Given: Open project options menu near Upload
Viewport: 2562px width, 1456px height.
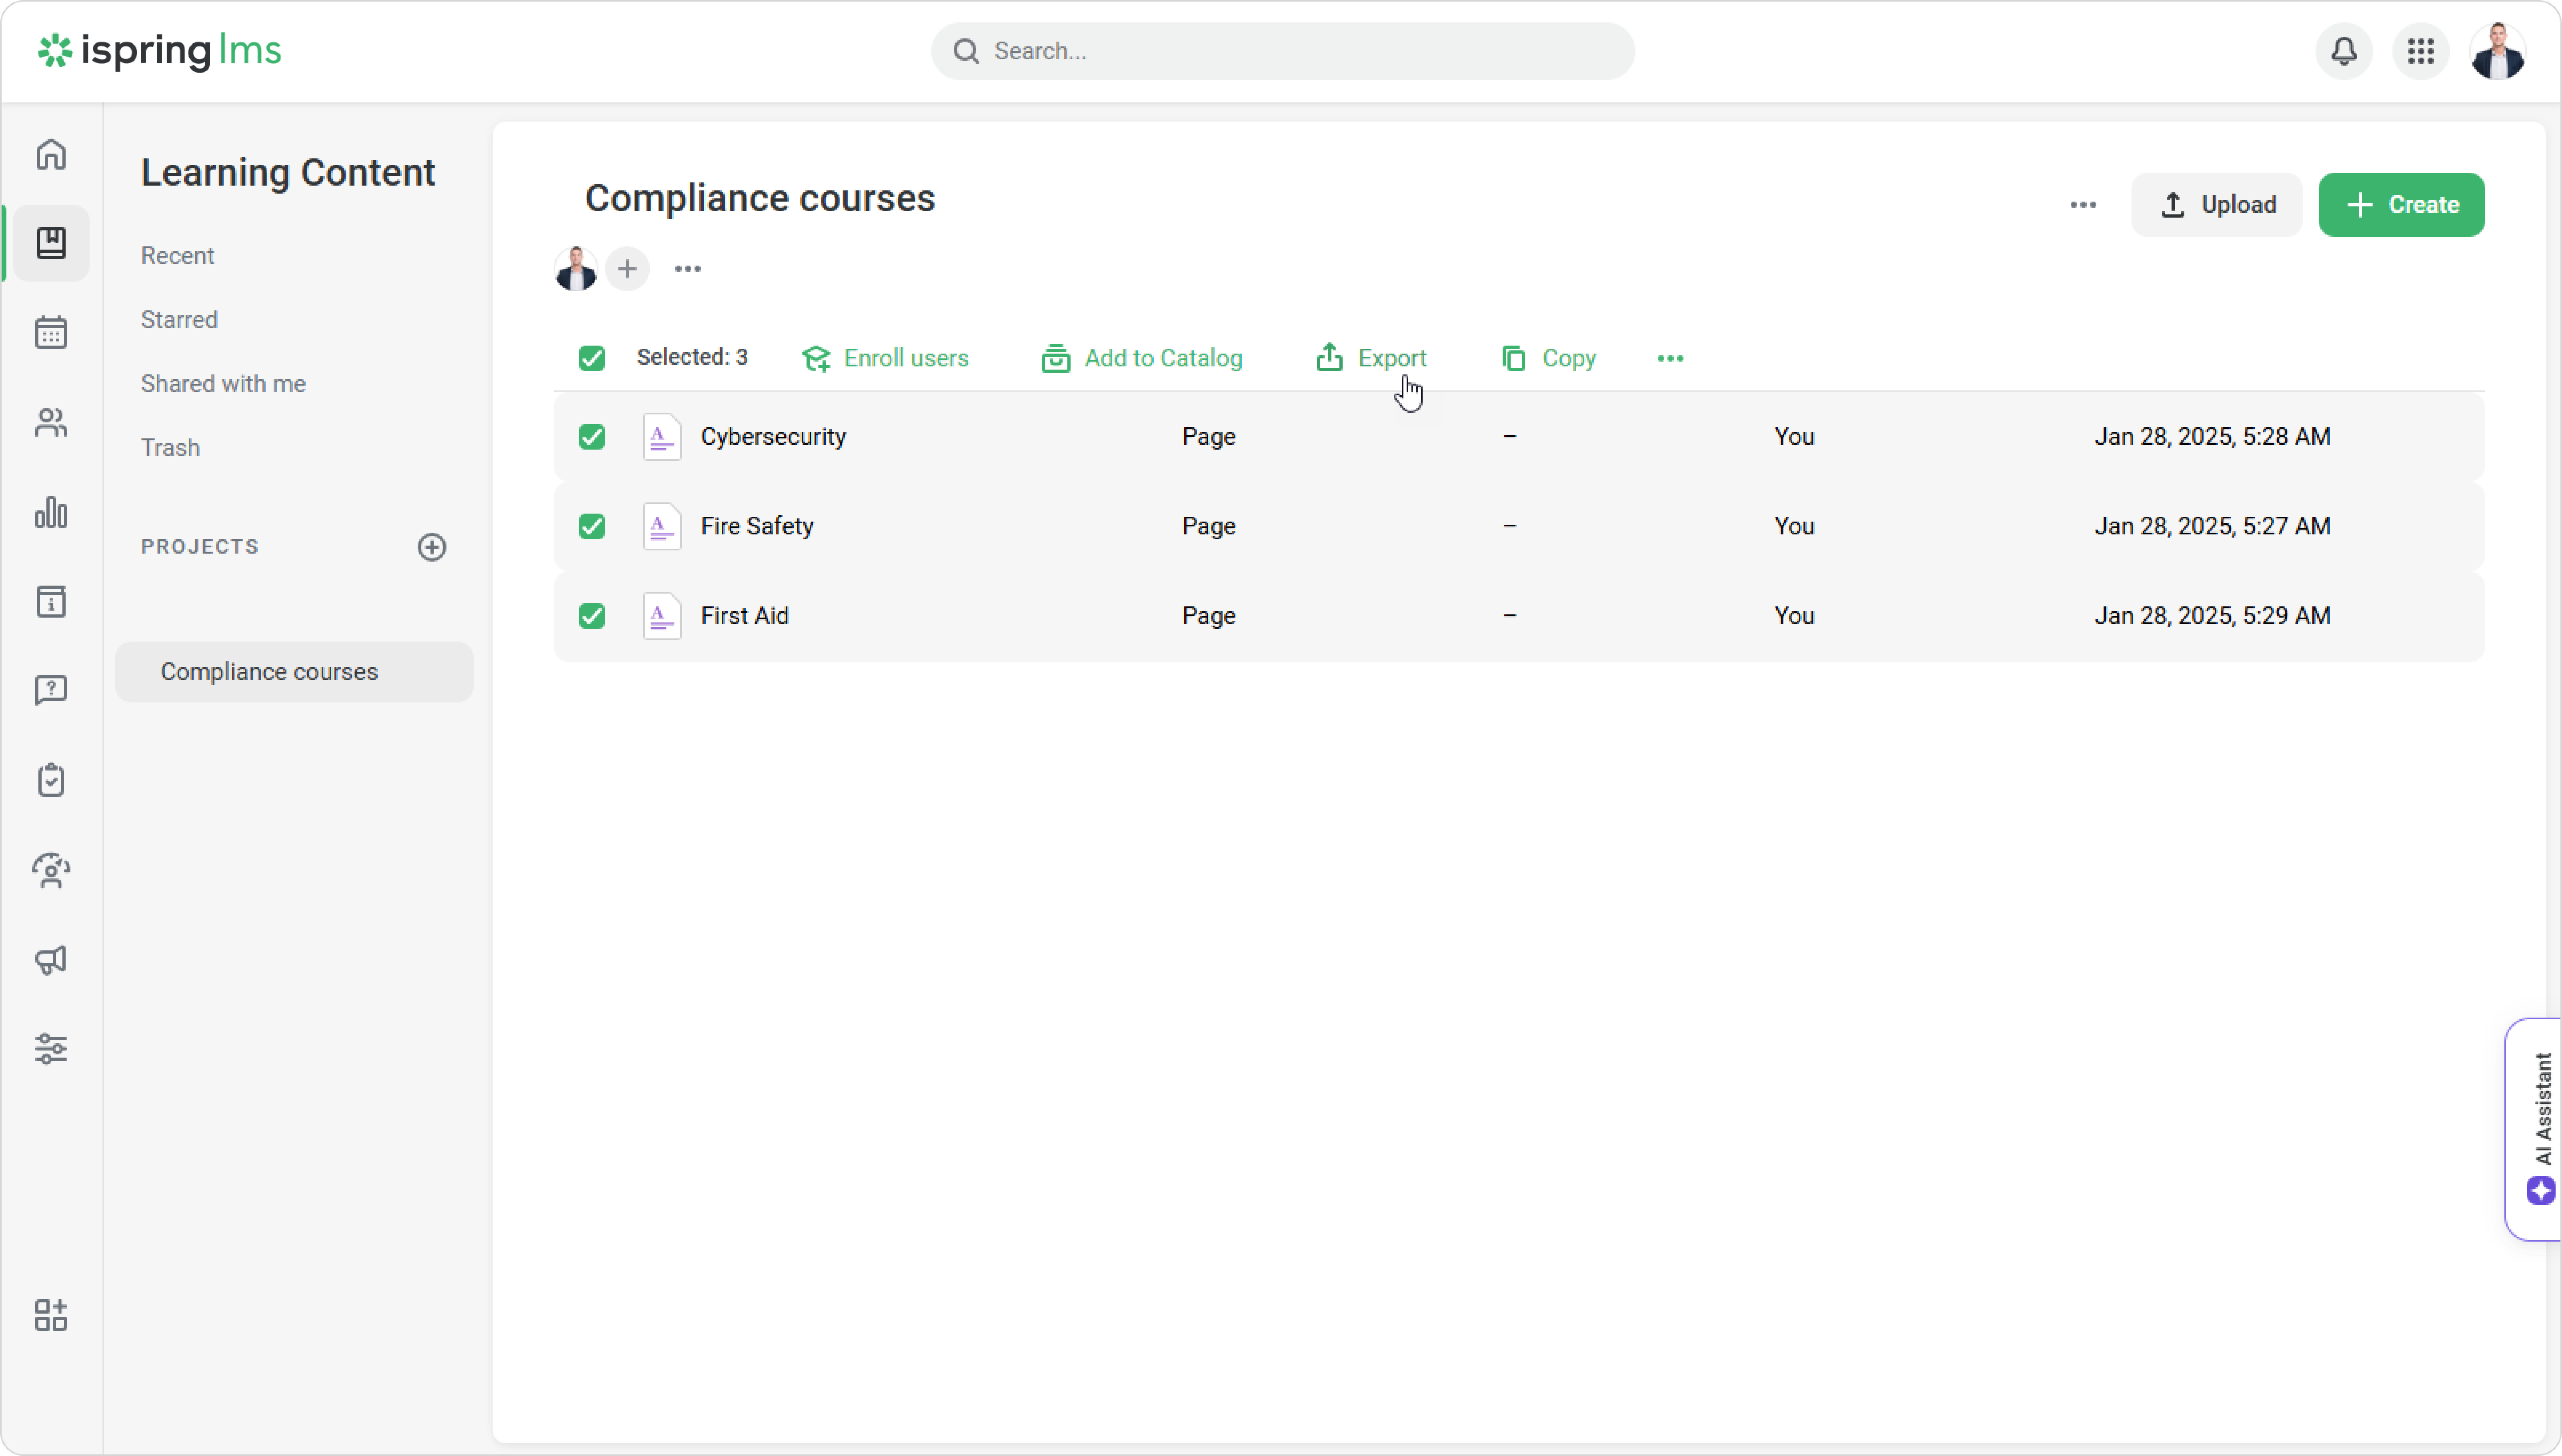Looking at the screenshot, I should coord(2083,205).
